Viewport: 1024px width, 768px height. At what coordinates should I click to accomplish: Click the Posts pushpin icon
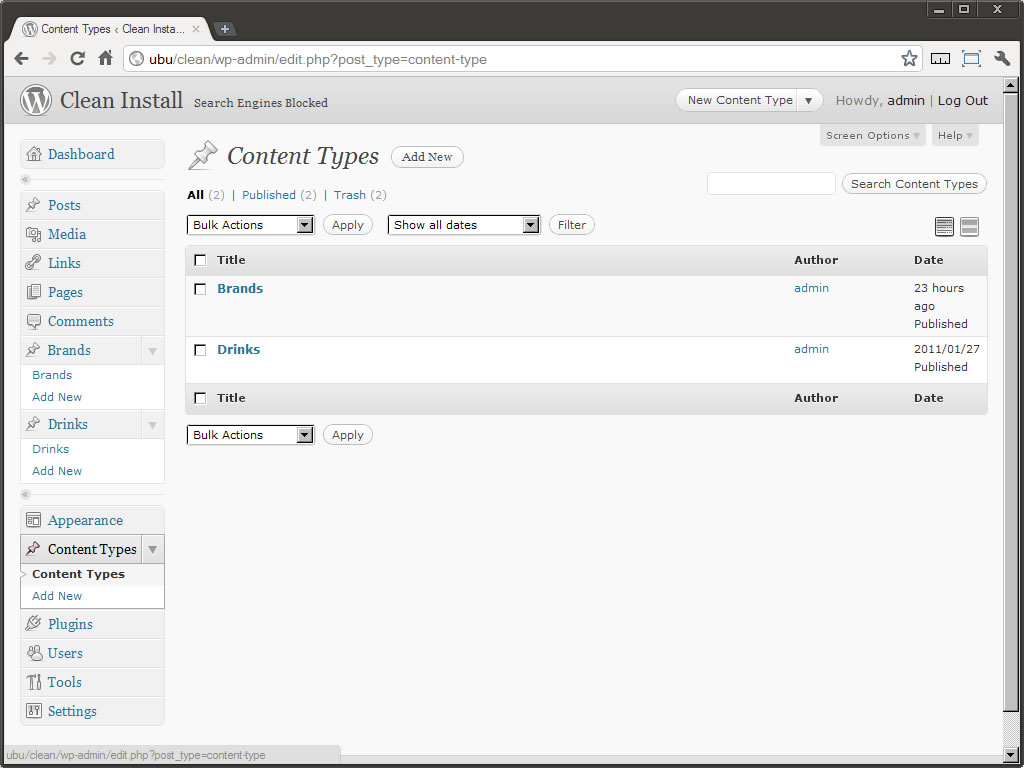33,205
